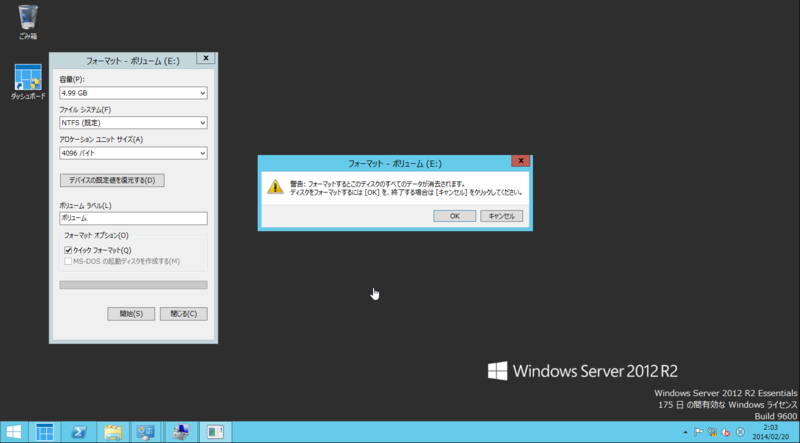Click the 閉じる(C) button
The image size is (800, 443).
point(184,314)
